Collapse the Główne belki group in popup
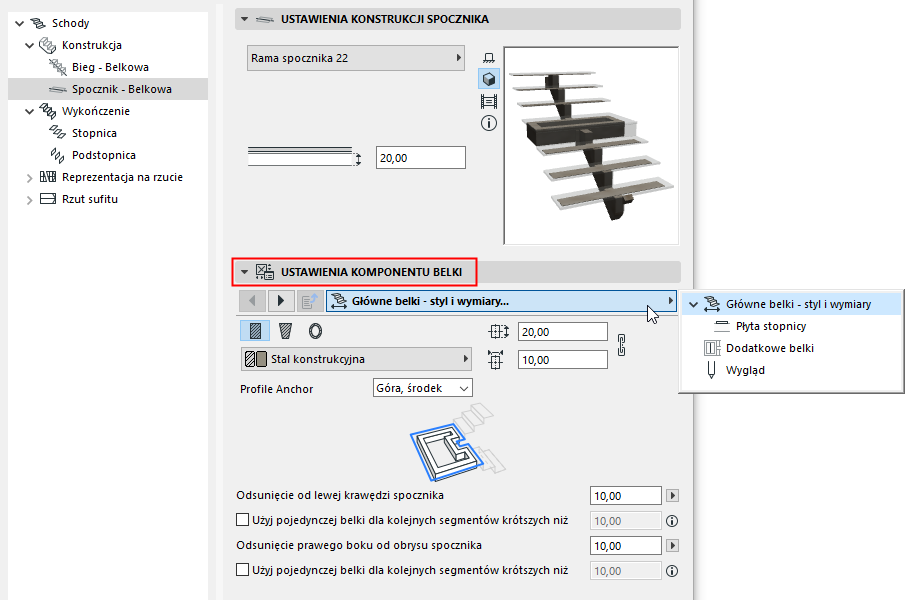 coord(693,305)
